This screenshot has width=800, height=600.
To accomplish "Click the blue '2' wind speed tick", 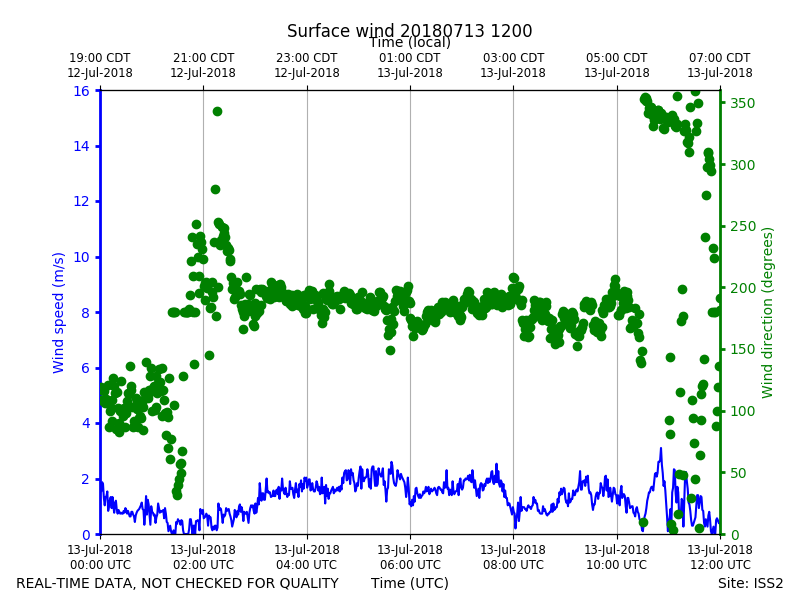I will coord(85,479).
